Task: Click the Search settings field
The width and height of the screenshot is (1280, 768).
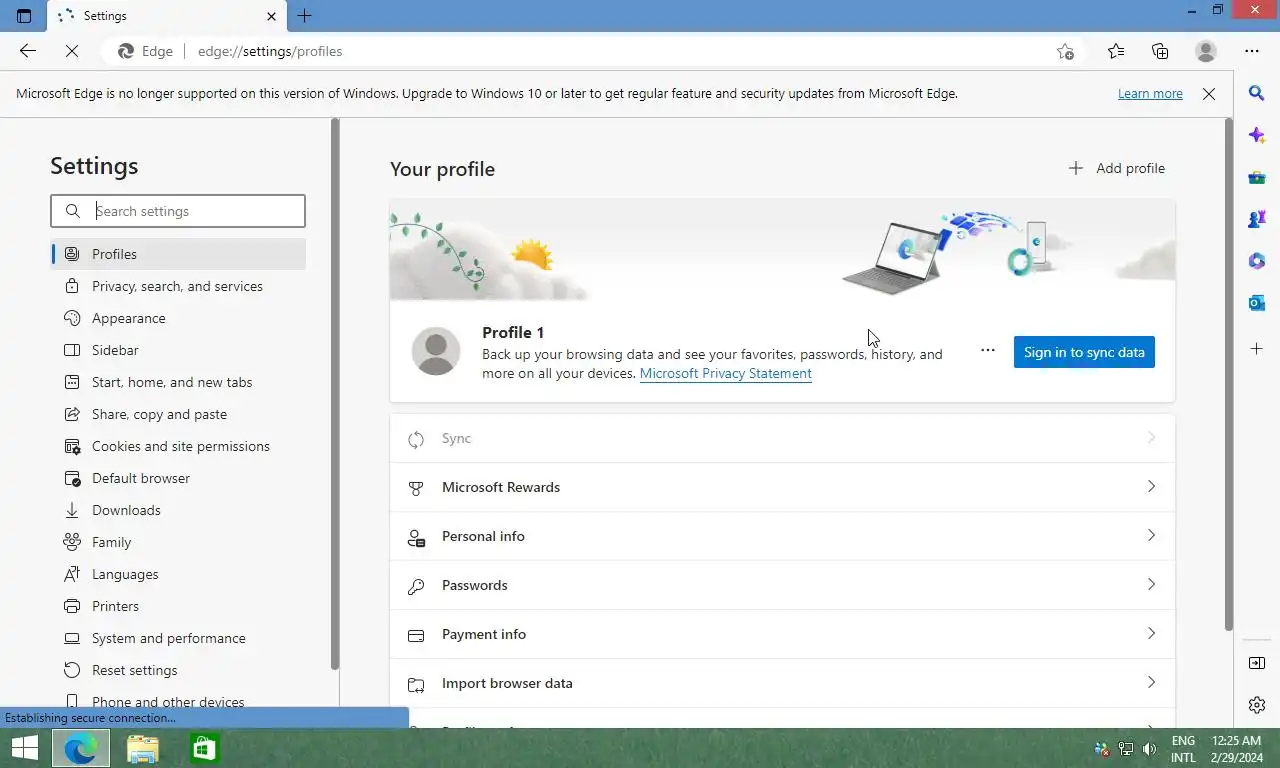Action: (x=178, y=211)
